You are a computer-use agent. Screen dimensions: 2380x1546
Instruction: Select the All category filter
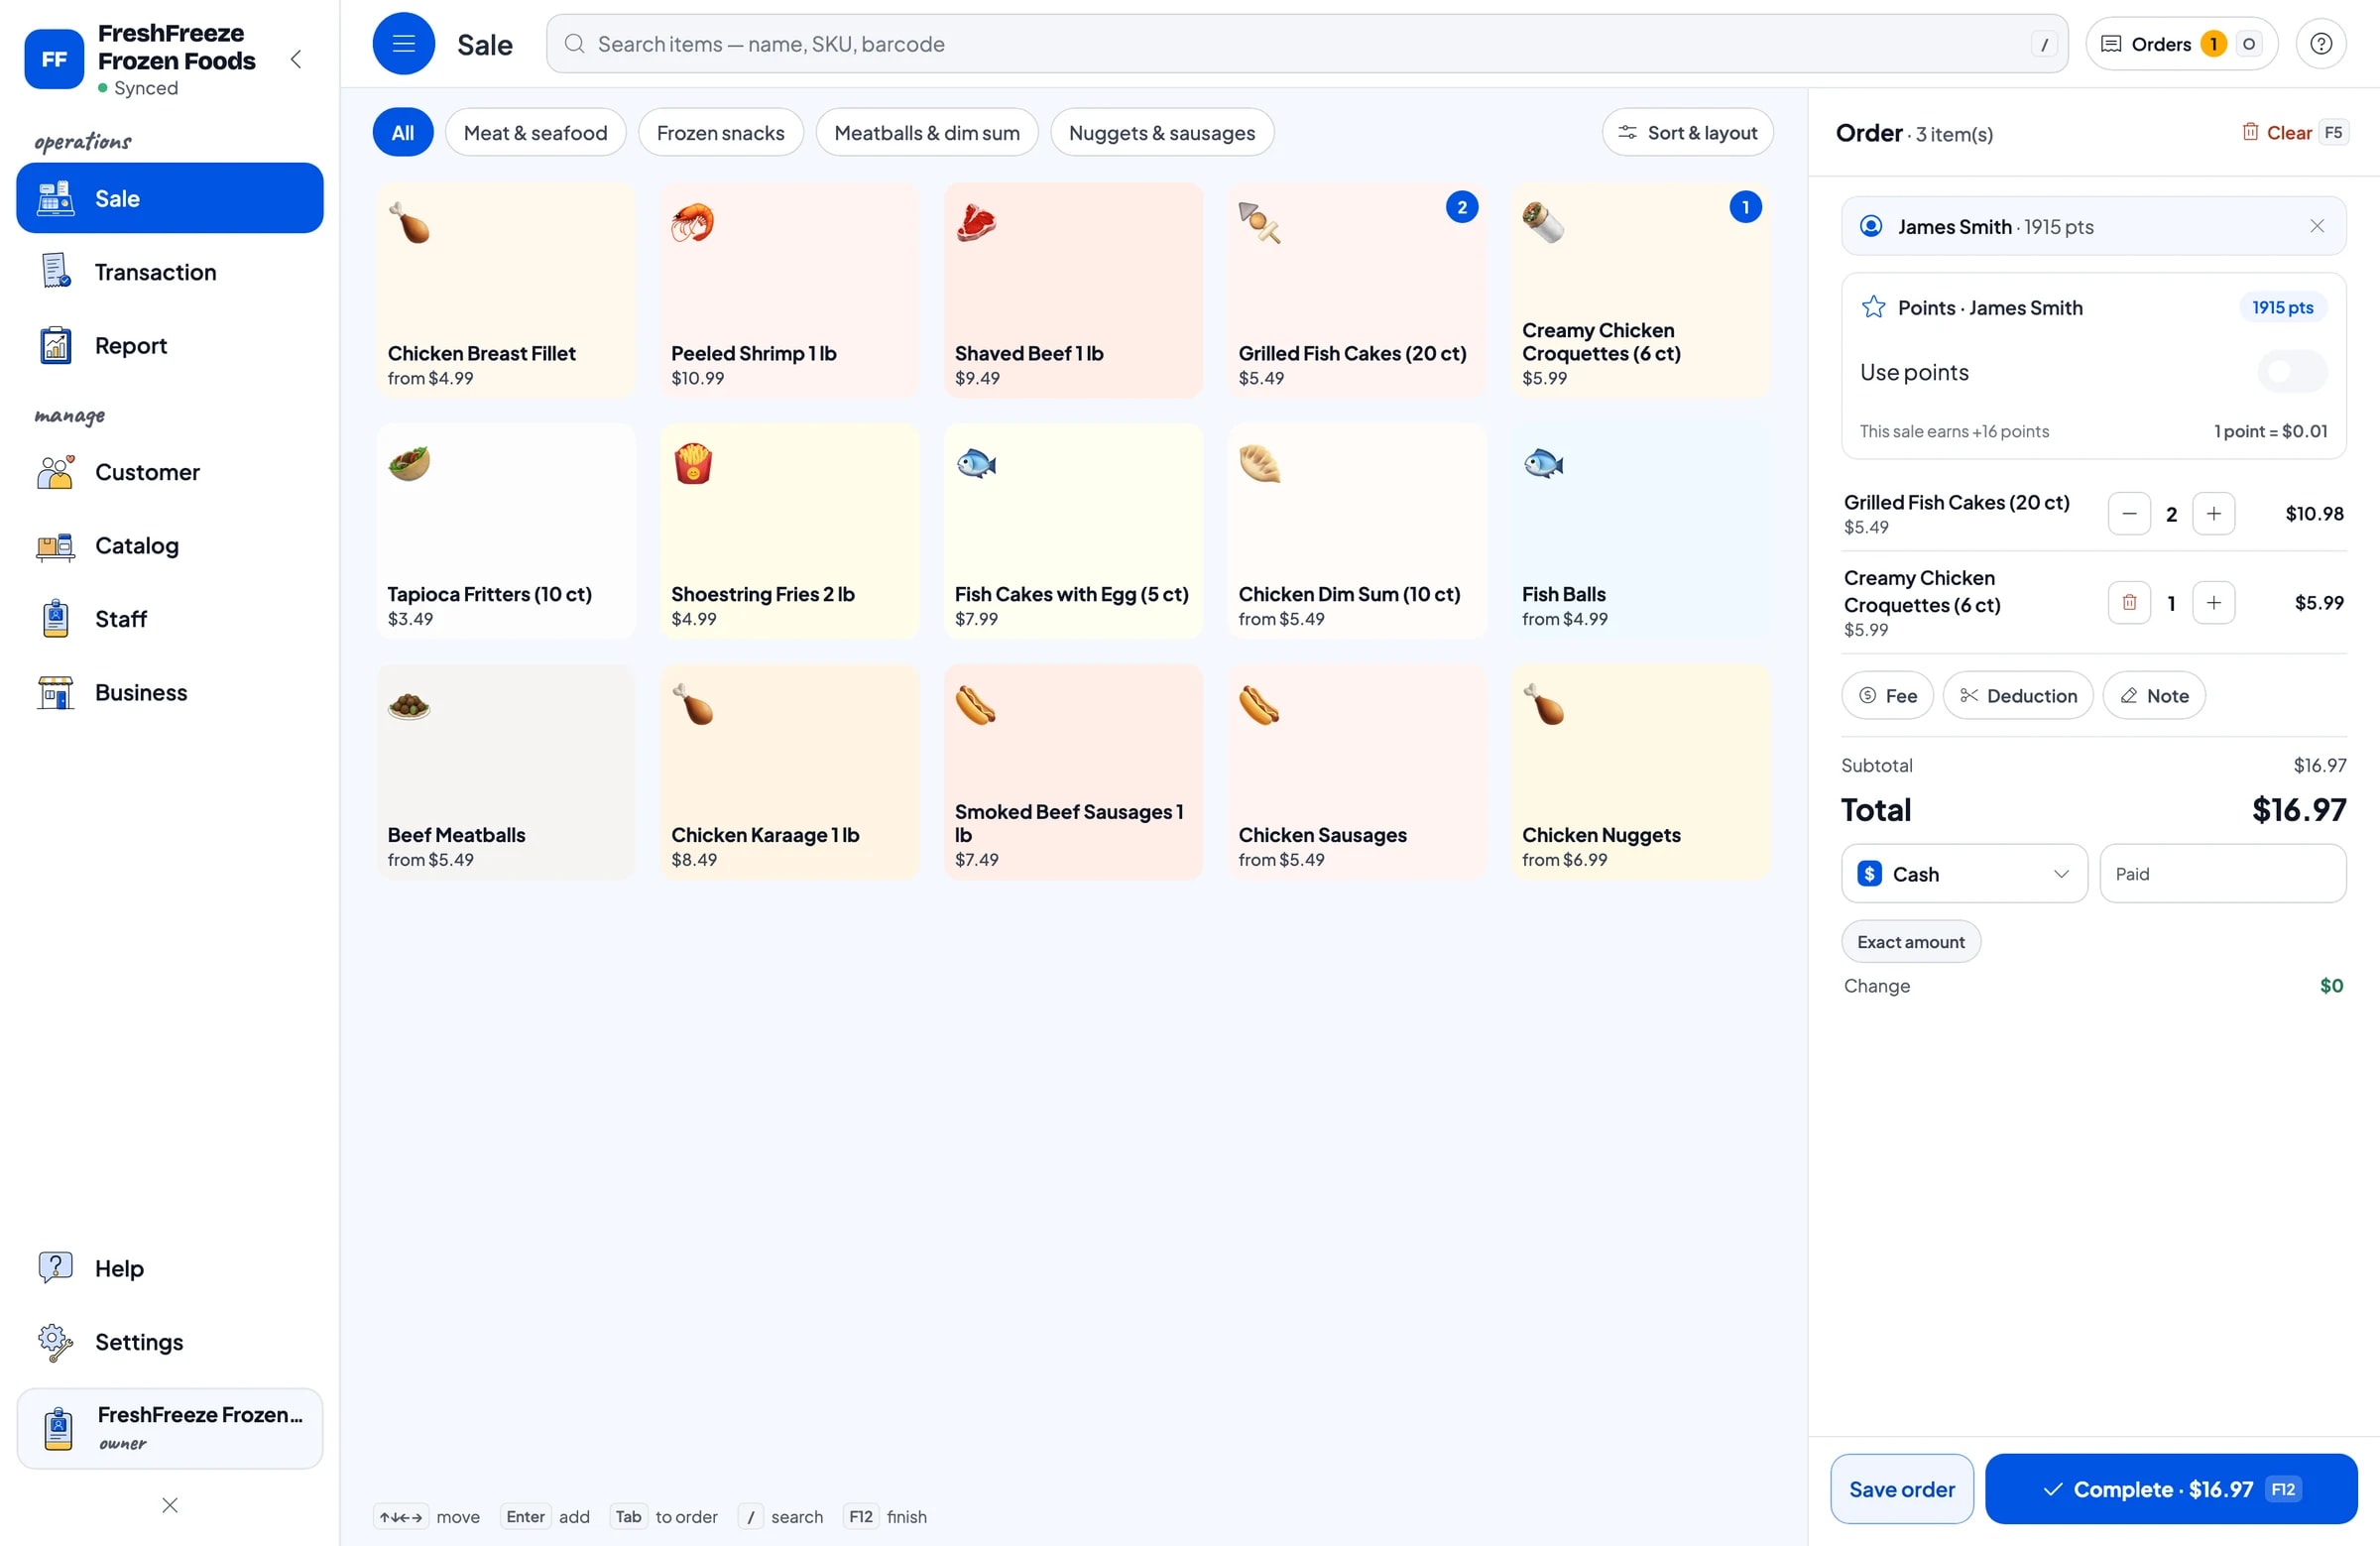click(x=403, y=133)
